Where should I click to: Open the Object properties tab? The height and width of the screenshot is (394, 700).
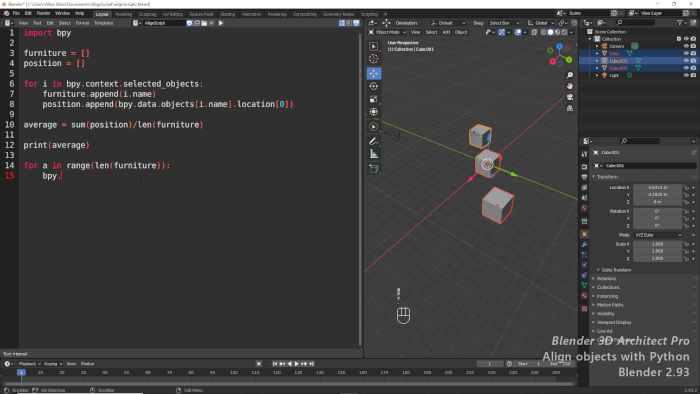(x=584, y=234)
